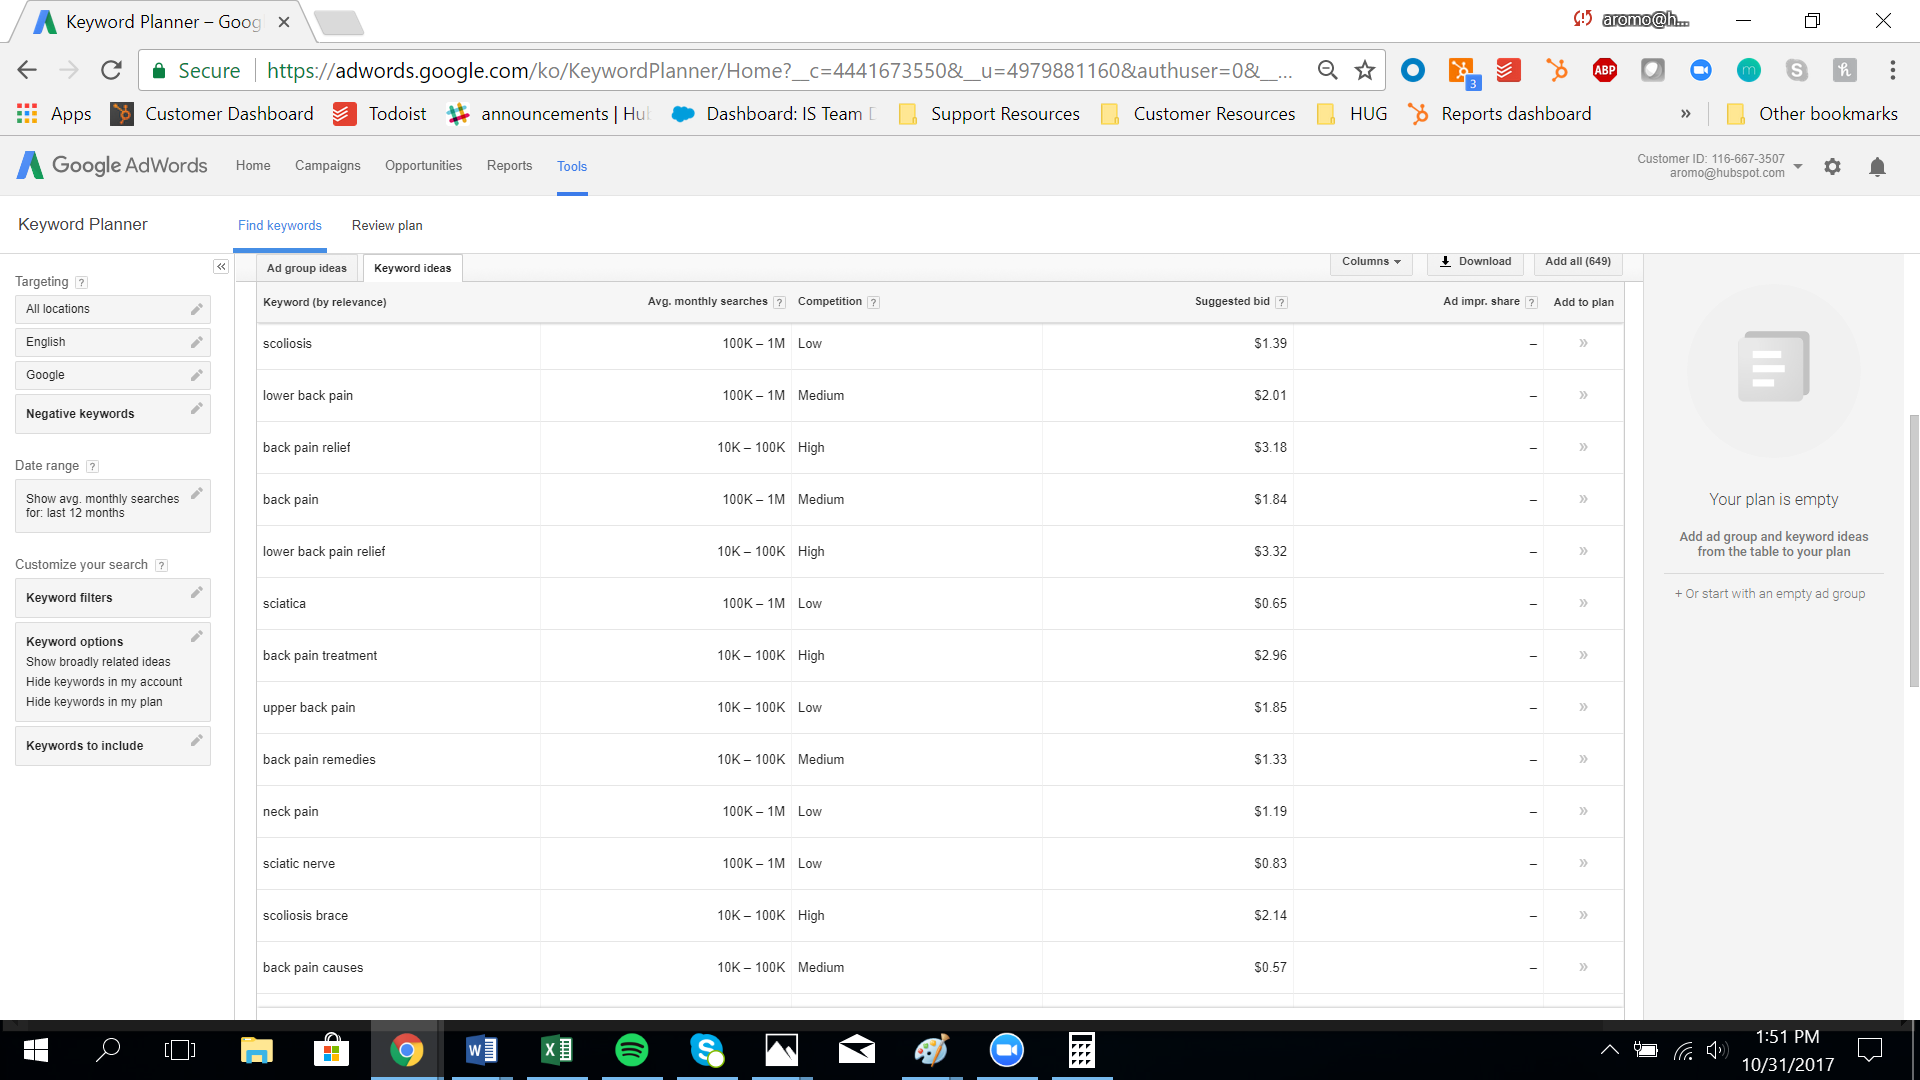
Task: Click Add all (649) button
Action: (1577, 262)
